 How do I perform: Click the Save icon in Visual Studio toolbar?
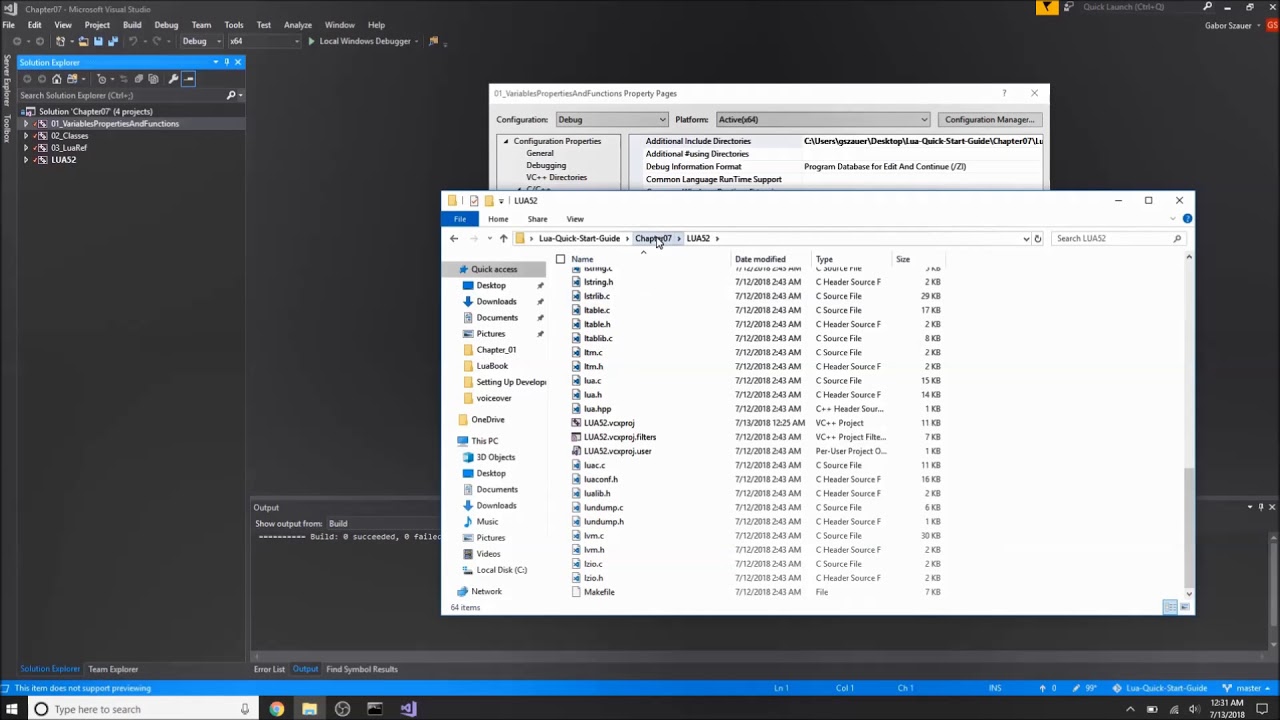pyautogui.click(x=98, y=41)
